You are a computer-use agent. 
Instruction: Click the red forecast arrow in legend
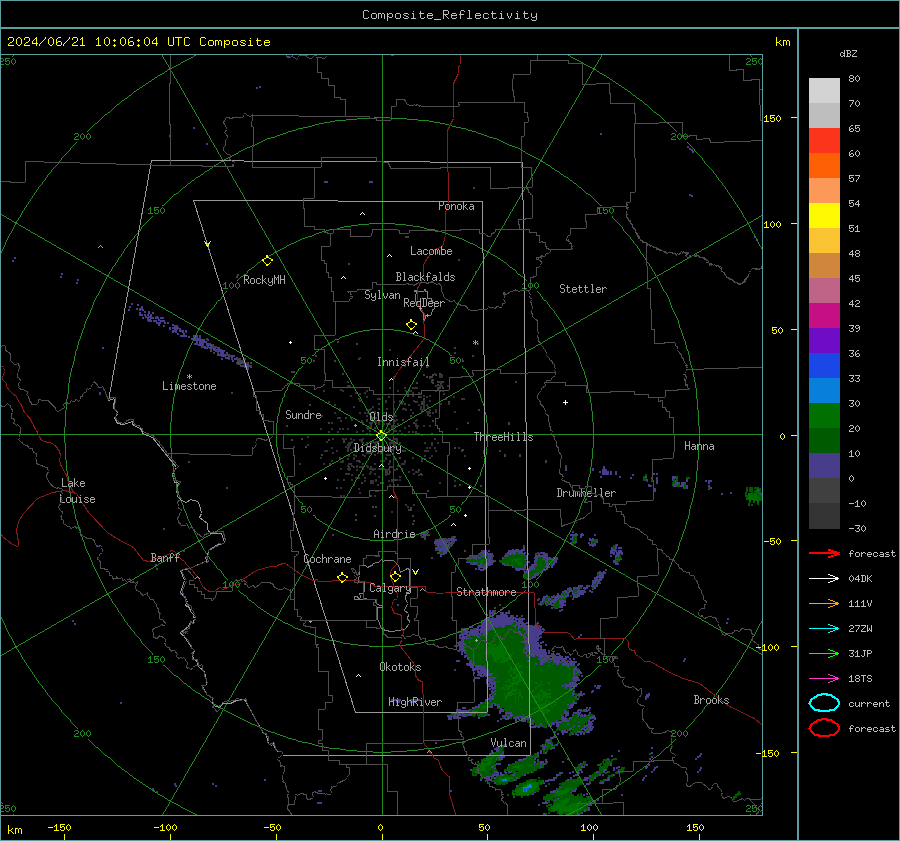(824, 553)
